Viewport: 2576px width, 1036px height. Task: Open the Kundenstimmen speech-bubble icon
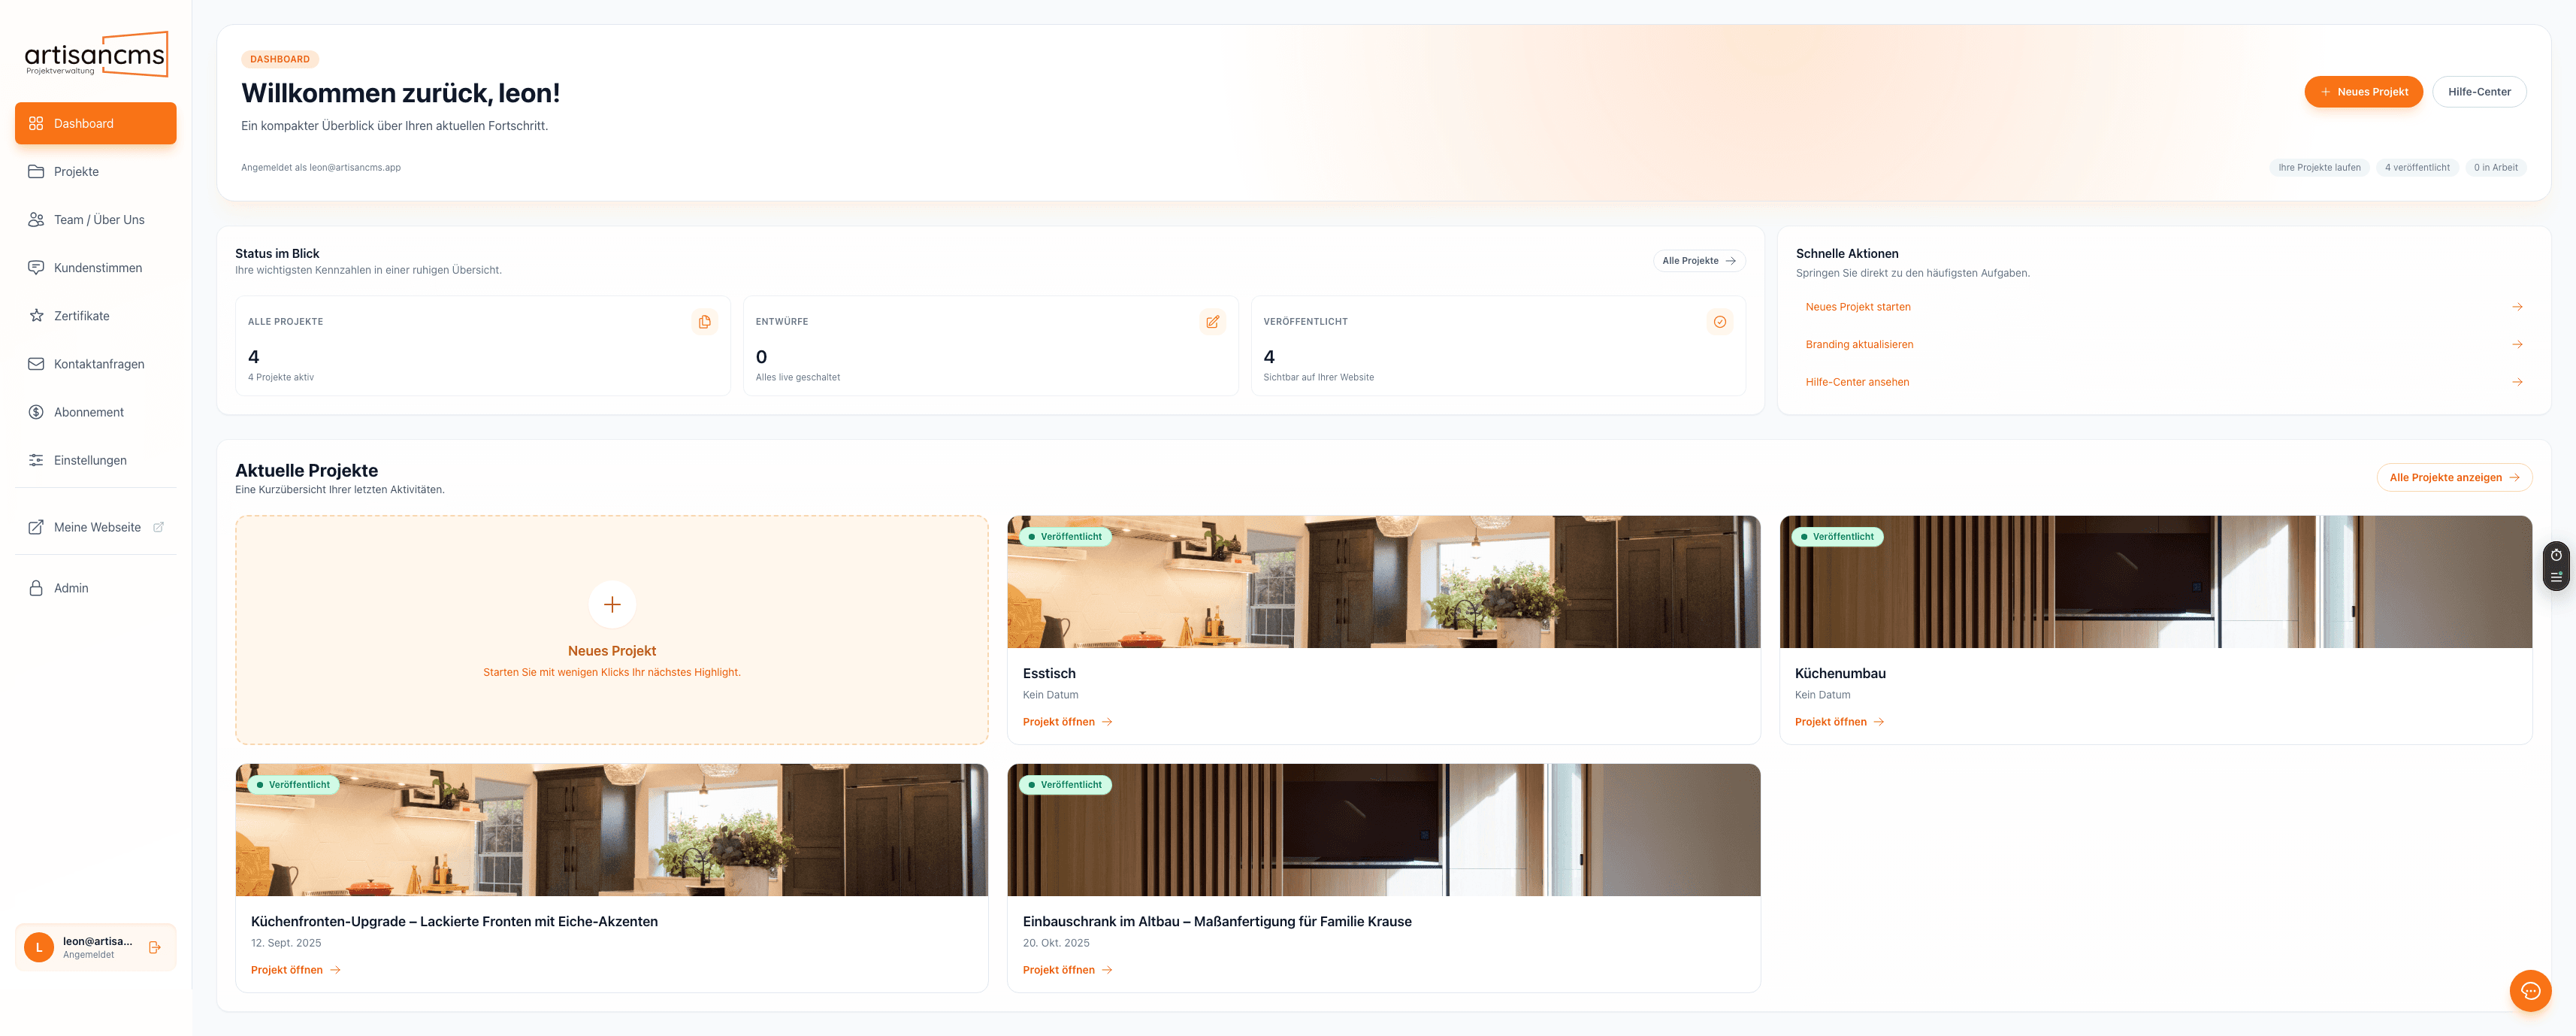(36, 267)
